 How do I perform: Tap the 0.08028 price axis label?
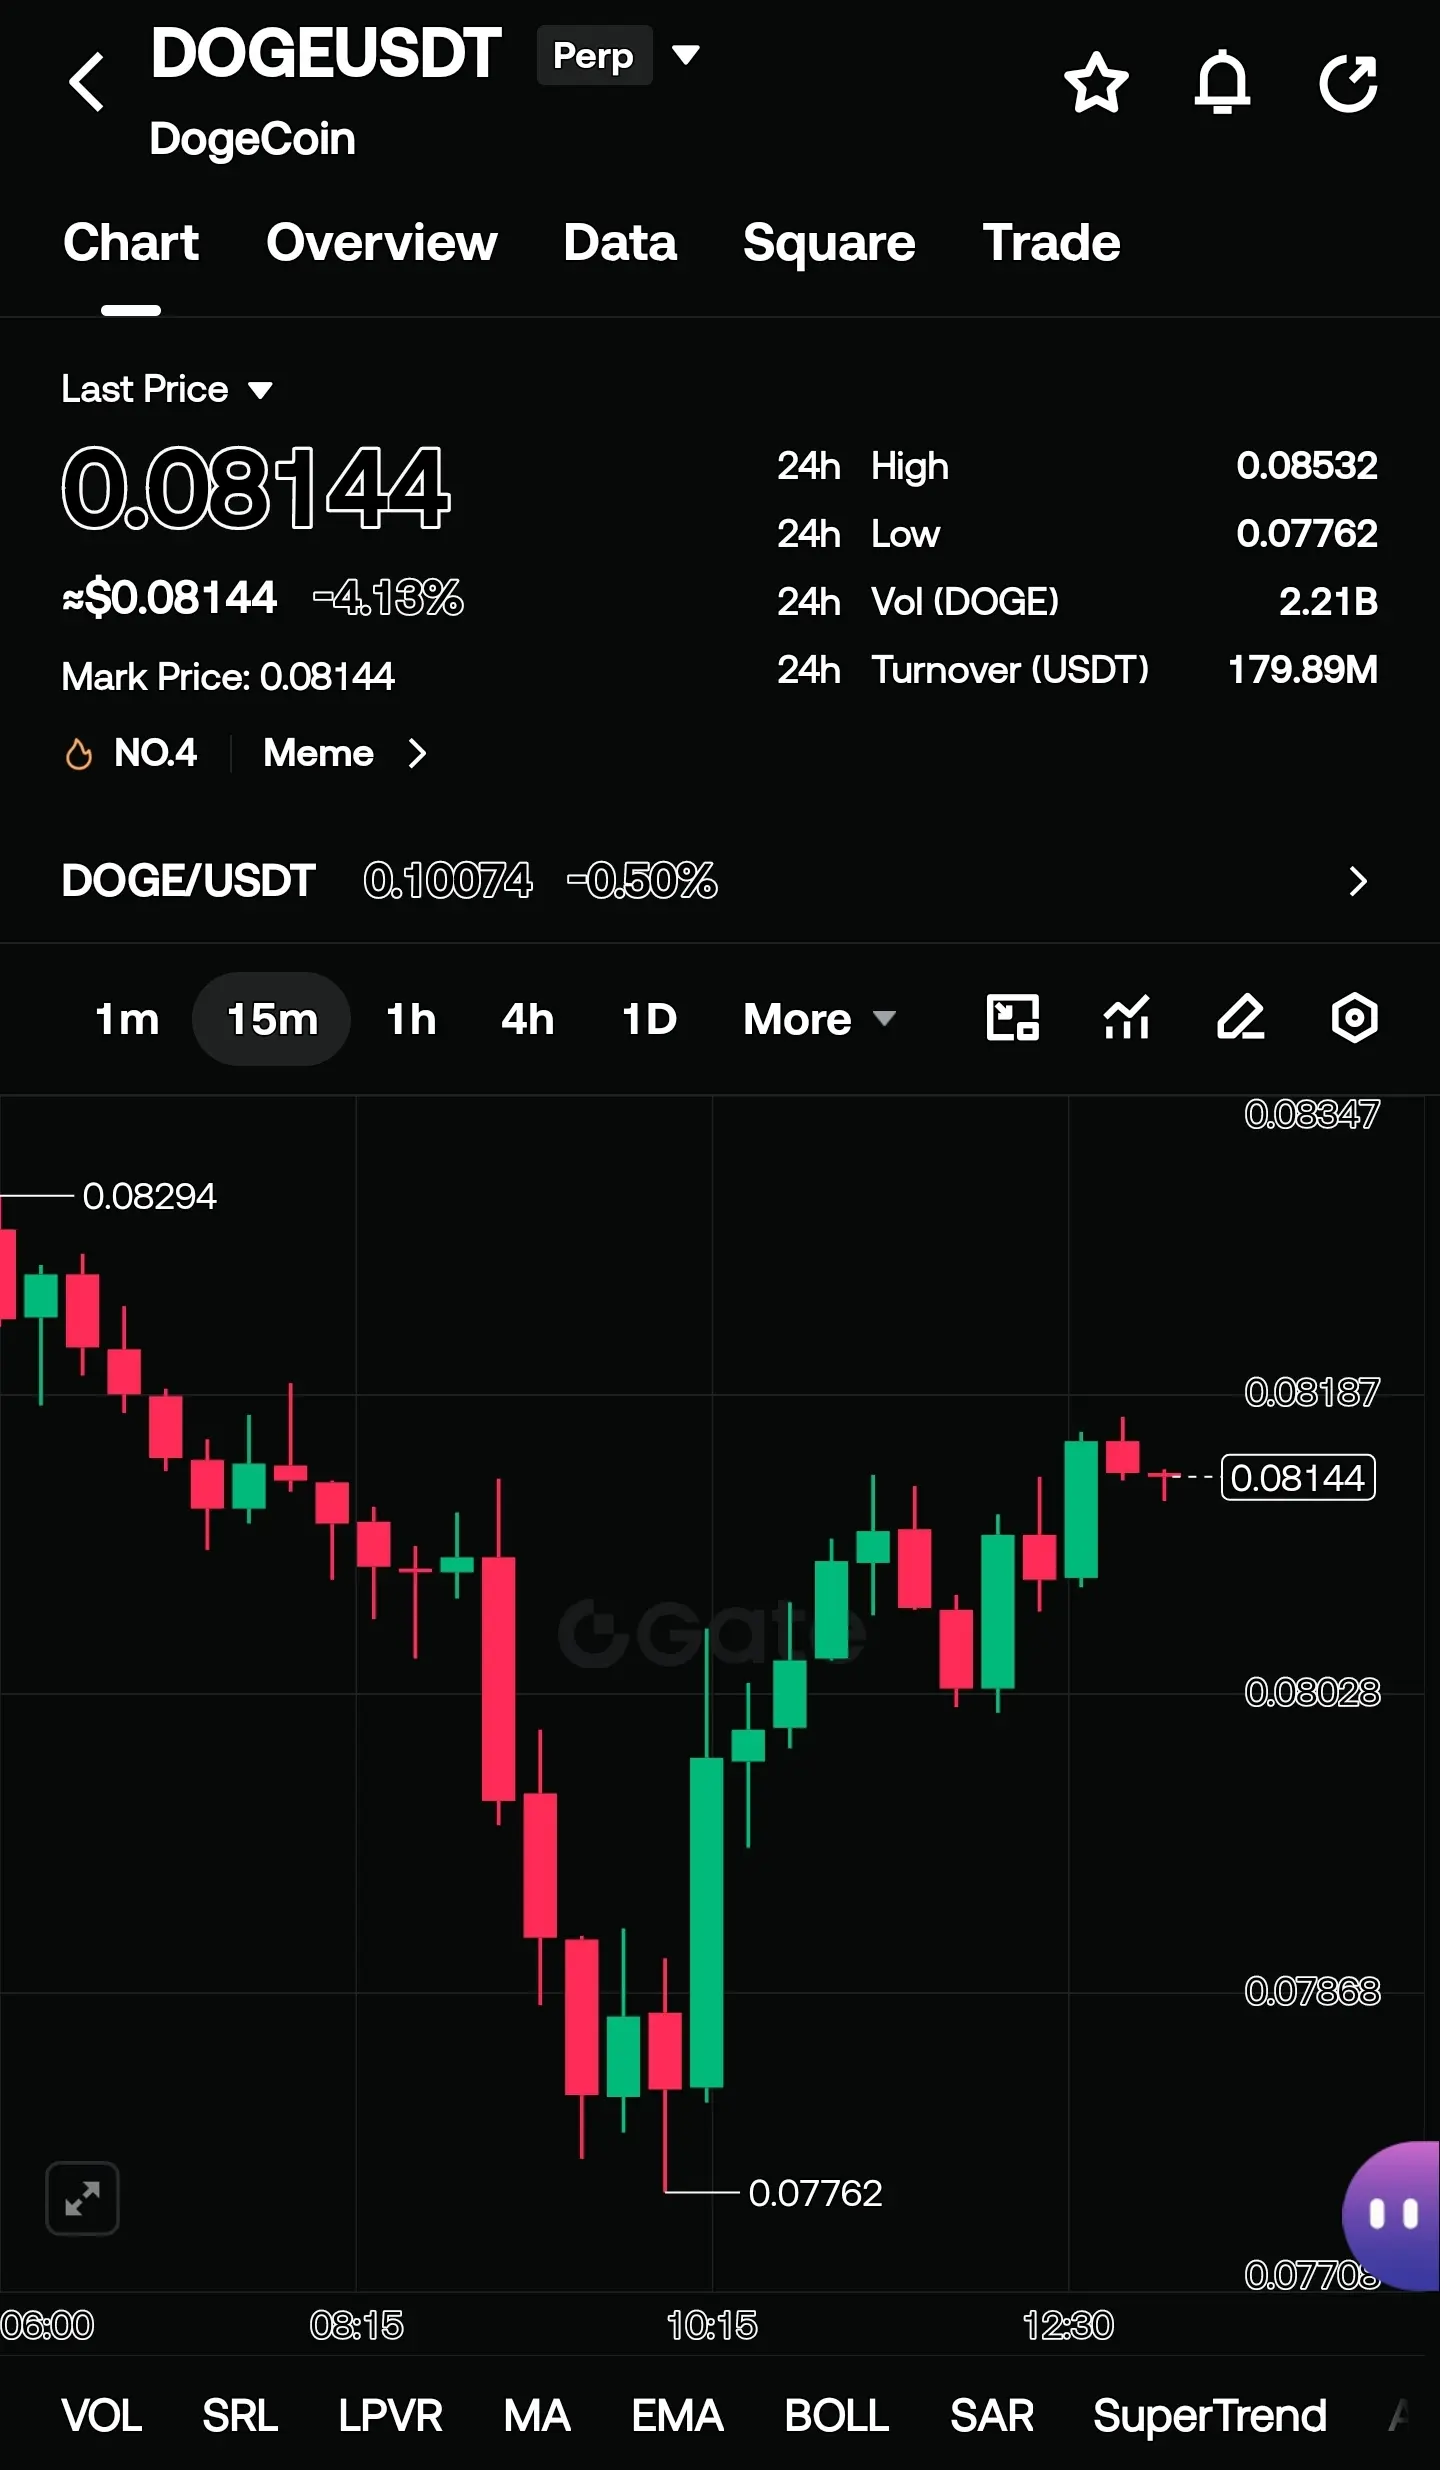1312,1692
